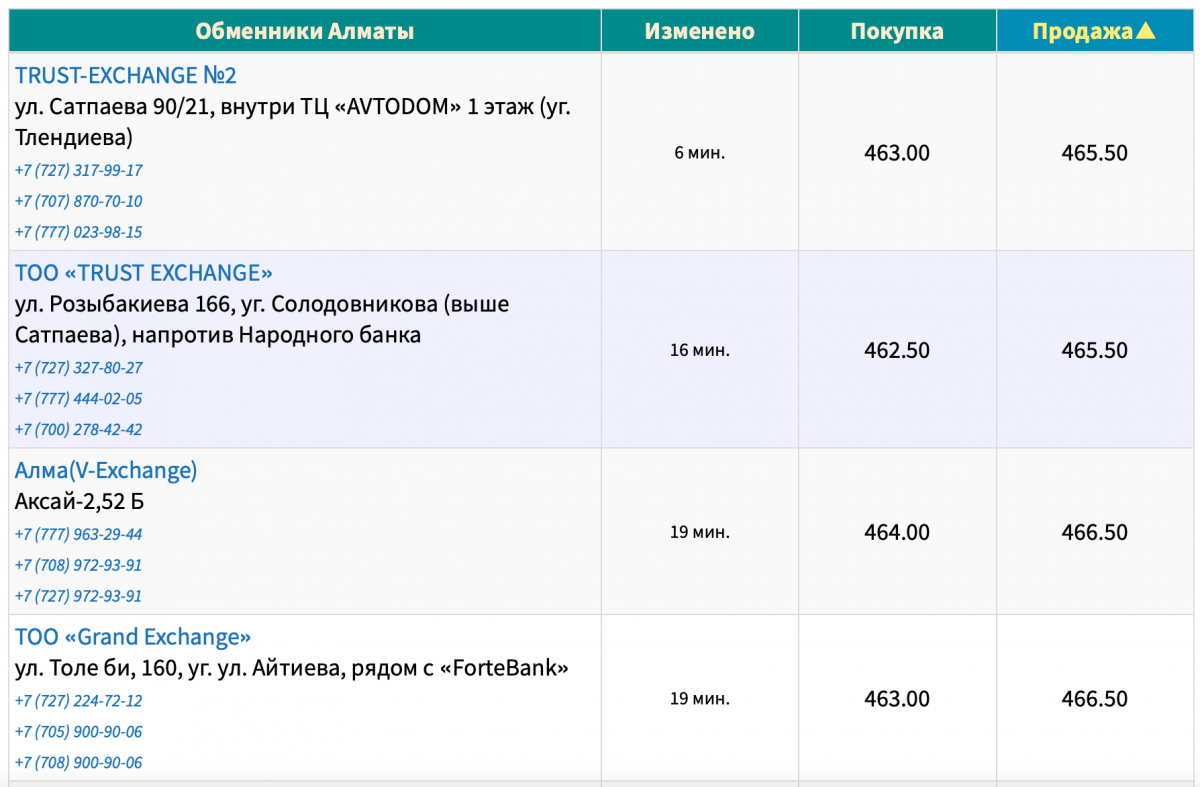Call phone +7 (708) 972-93-91

pos(79,565)
